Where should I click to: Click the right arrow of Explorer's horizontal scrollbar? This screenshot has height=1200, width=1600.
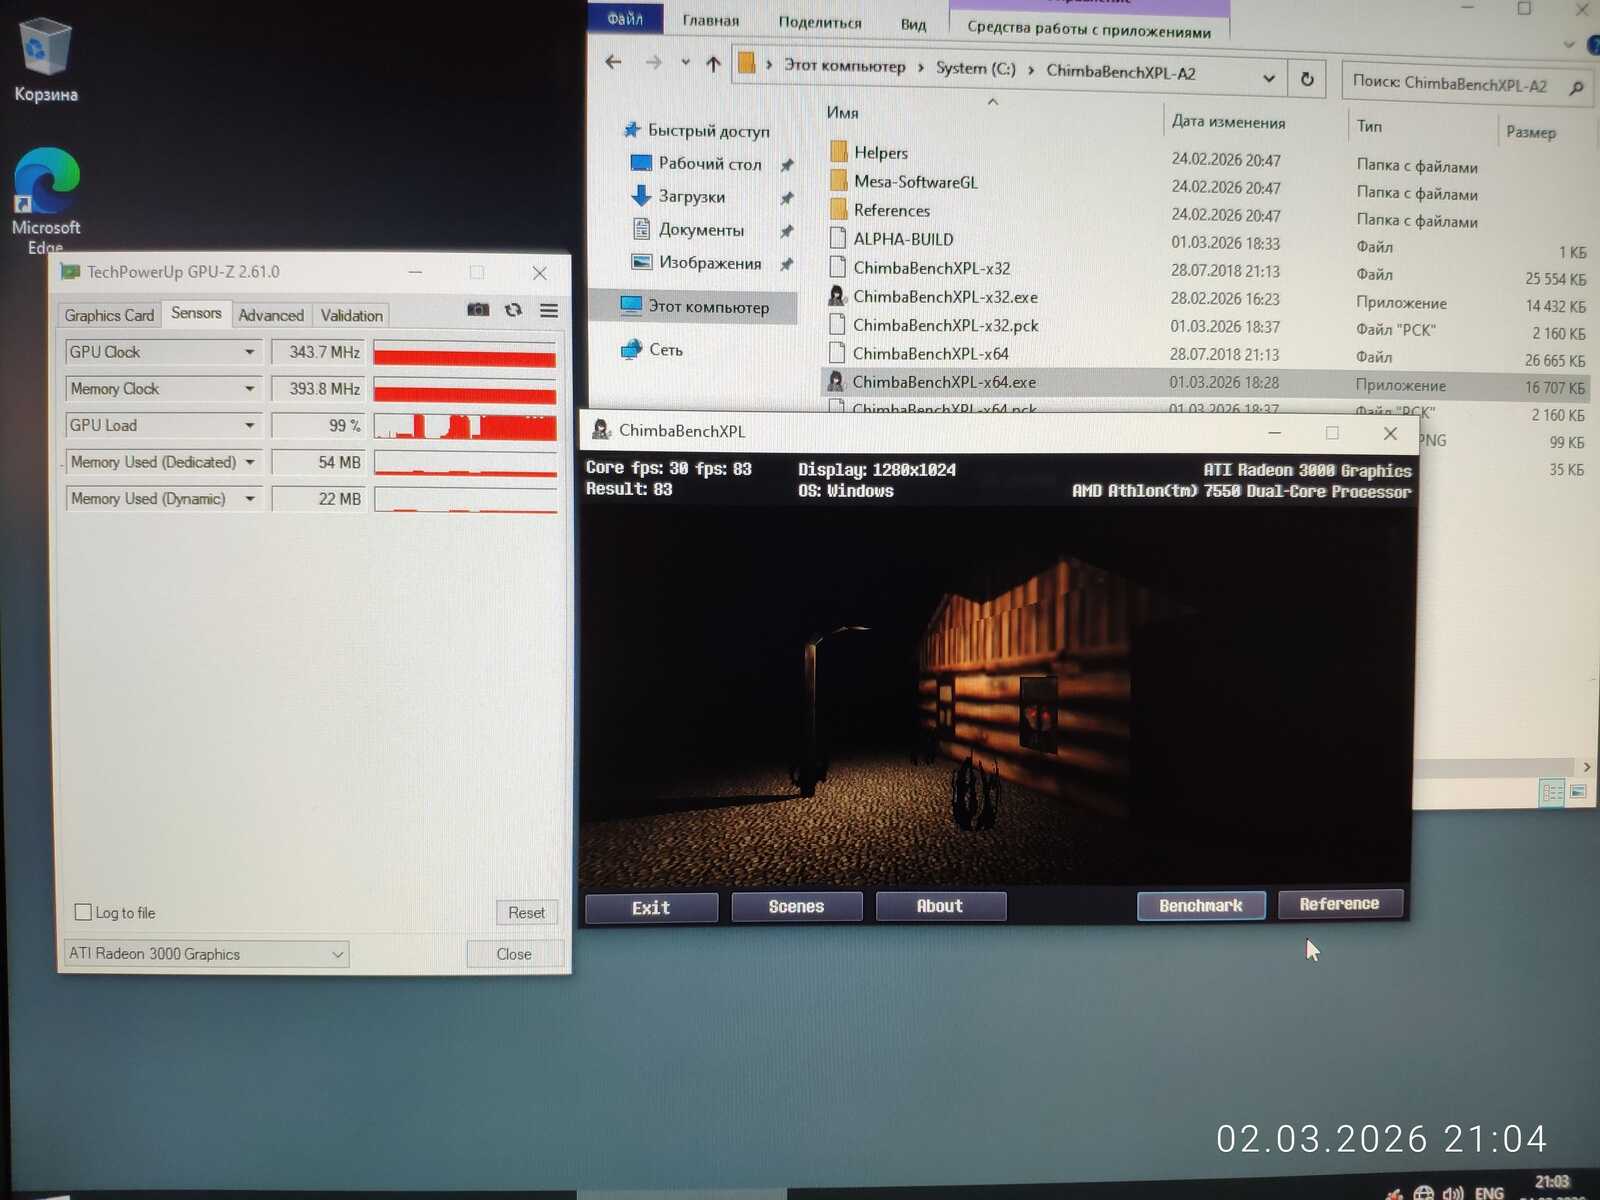1587,766
